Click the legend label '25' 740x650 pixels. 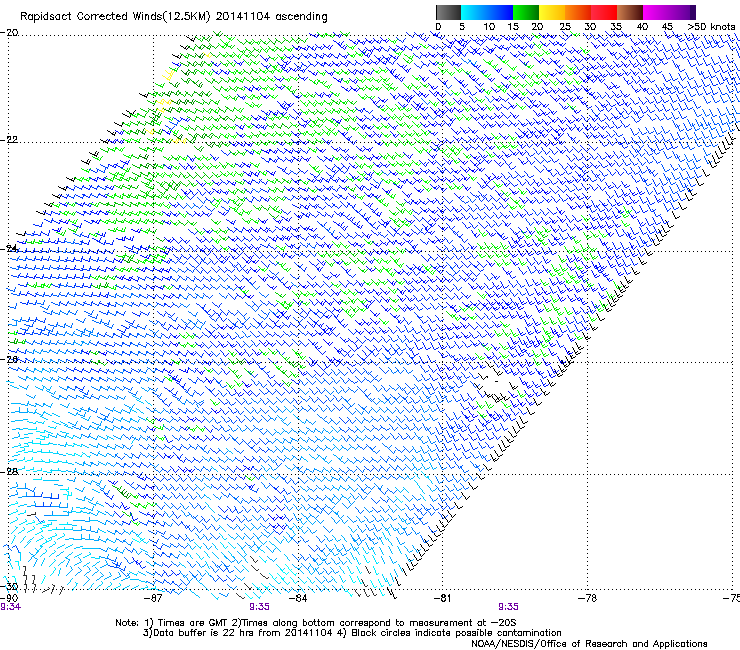565,27
